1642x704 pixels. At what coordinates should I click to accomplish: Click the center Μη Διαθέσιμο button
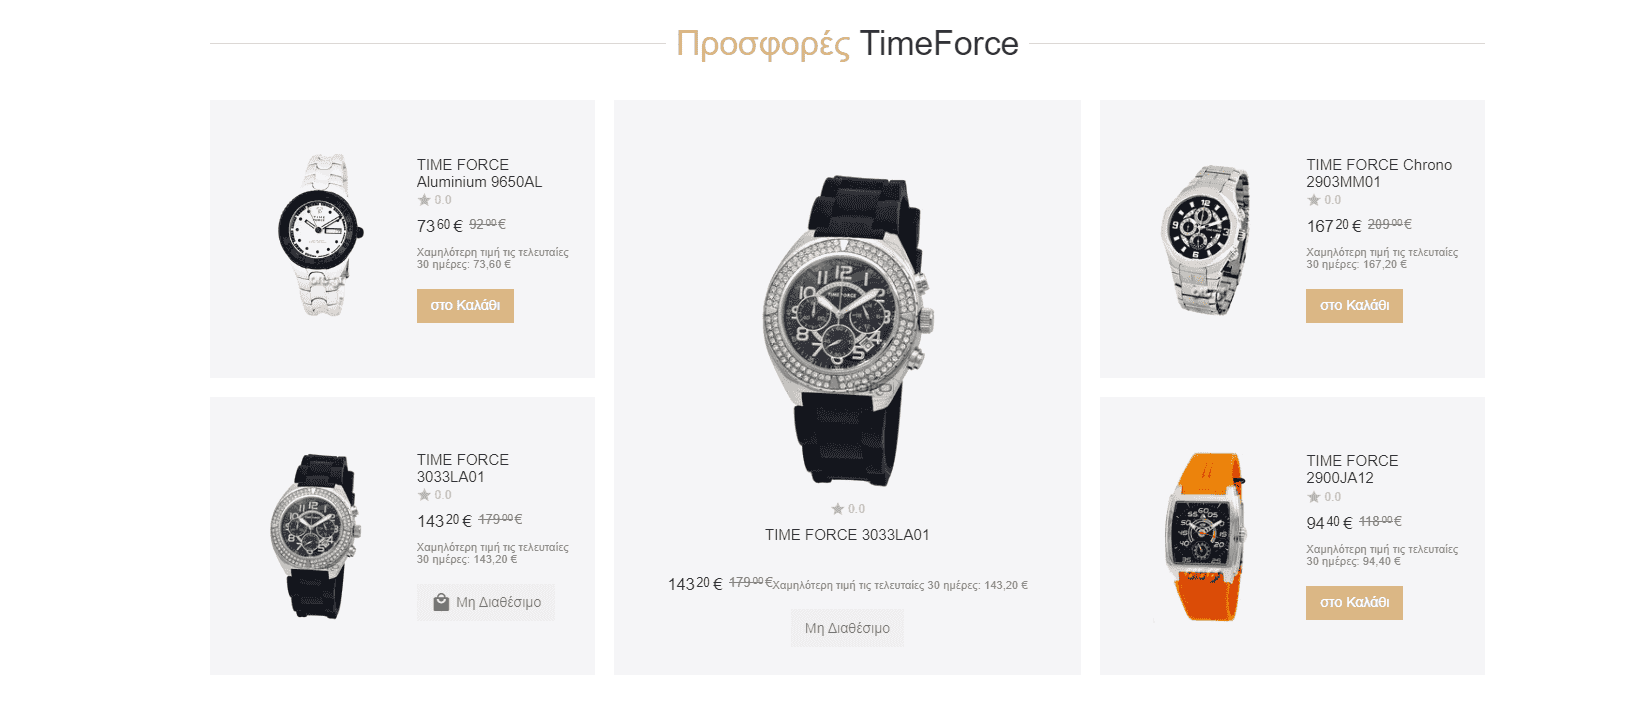pos(847,628)
